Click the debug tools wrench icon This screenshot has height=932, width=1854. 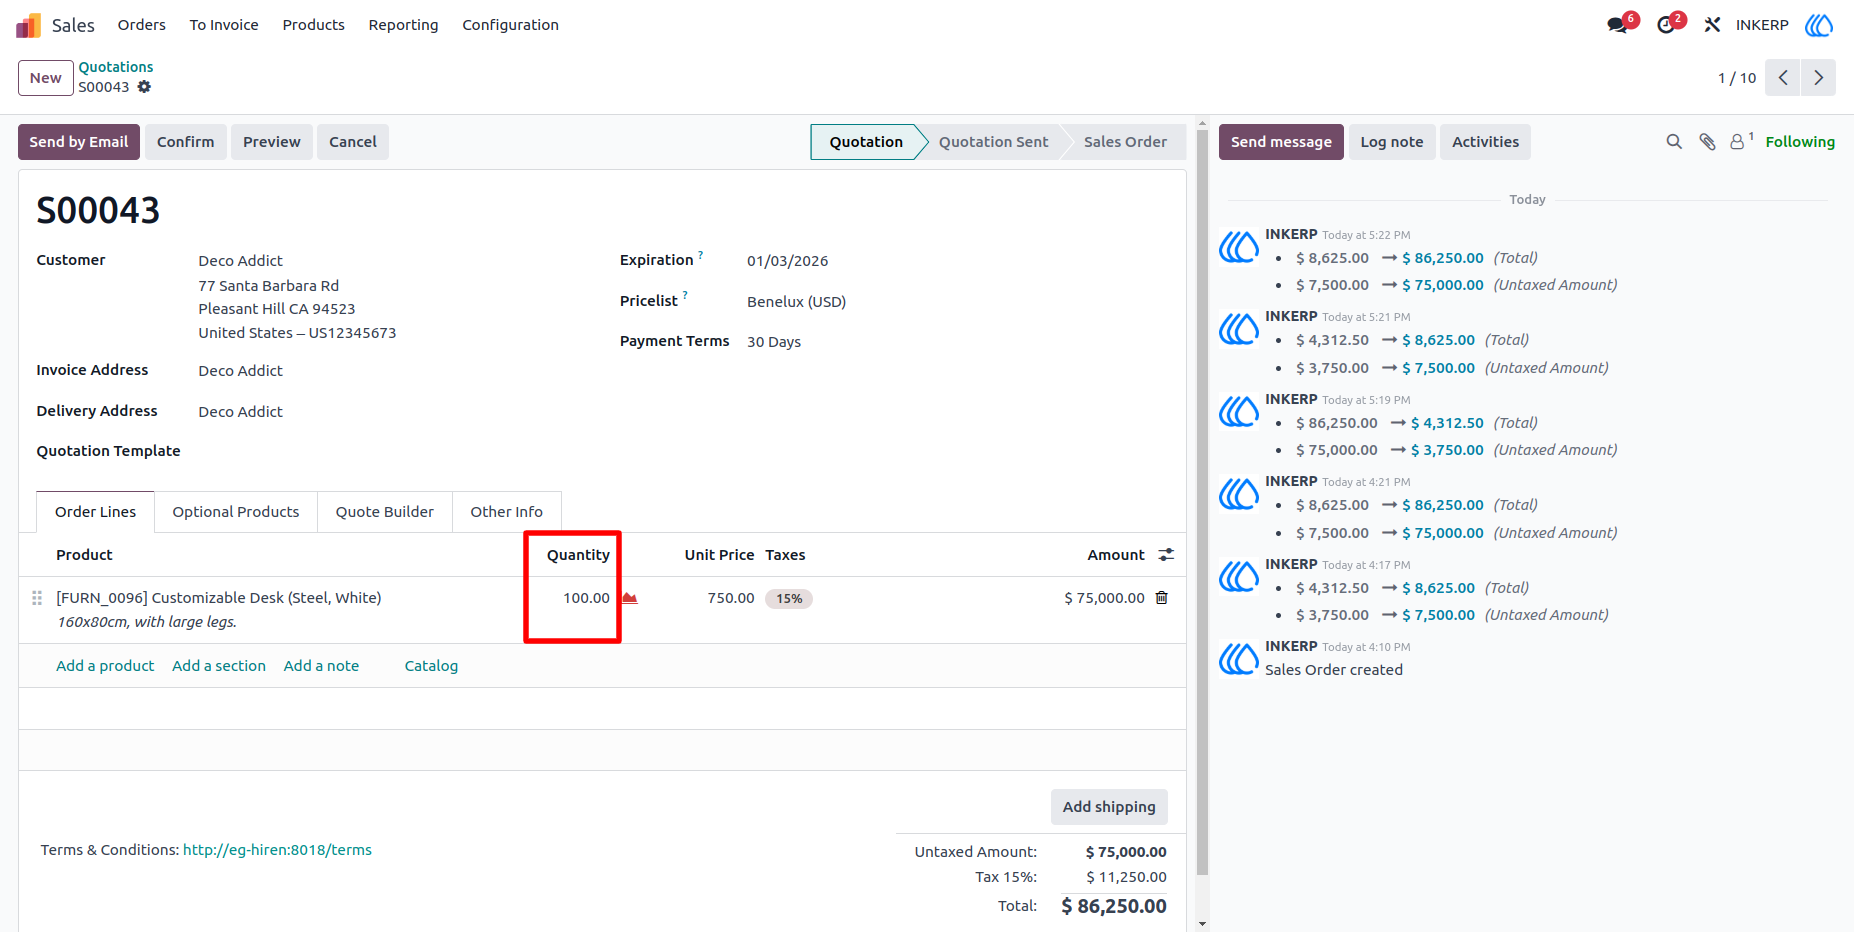(x=1712, y=25)
